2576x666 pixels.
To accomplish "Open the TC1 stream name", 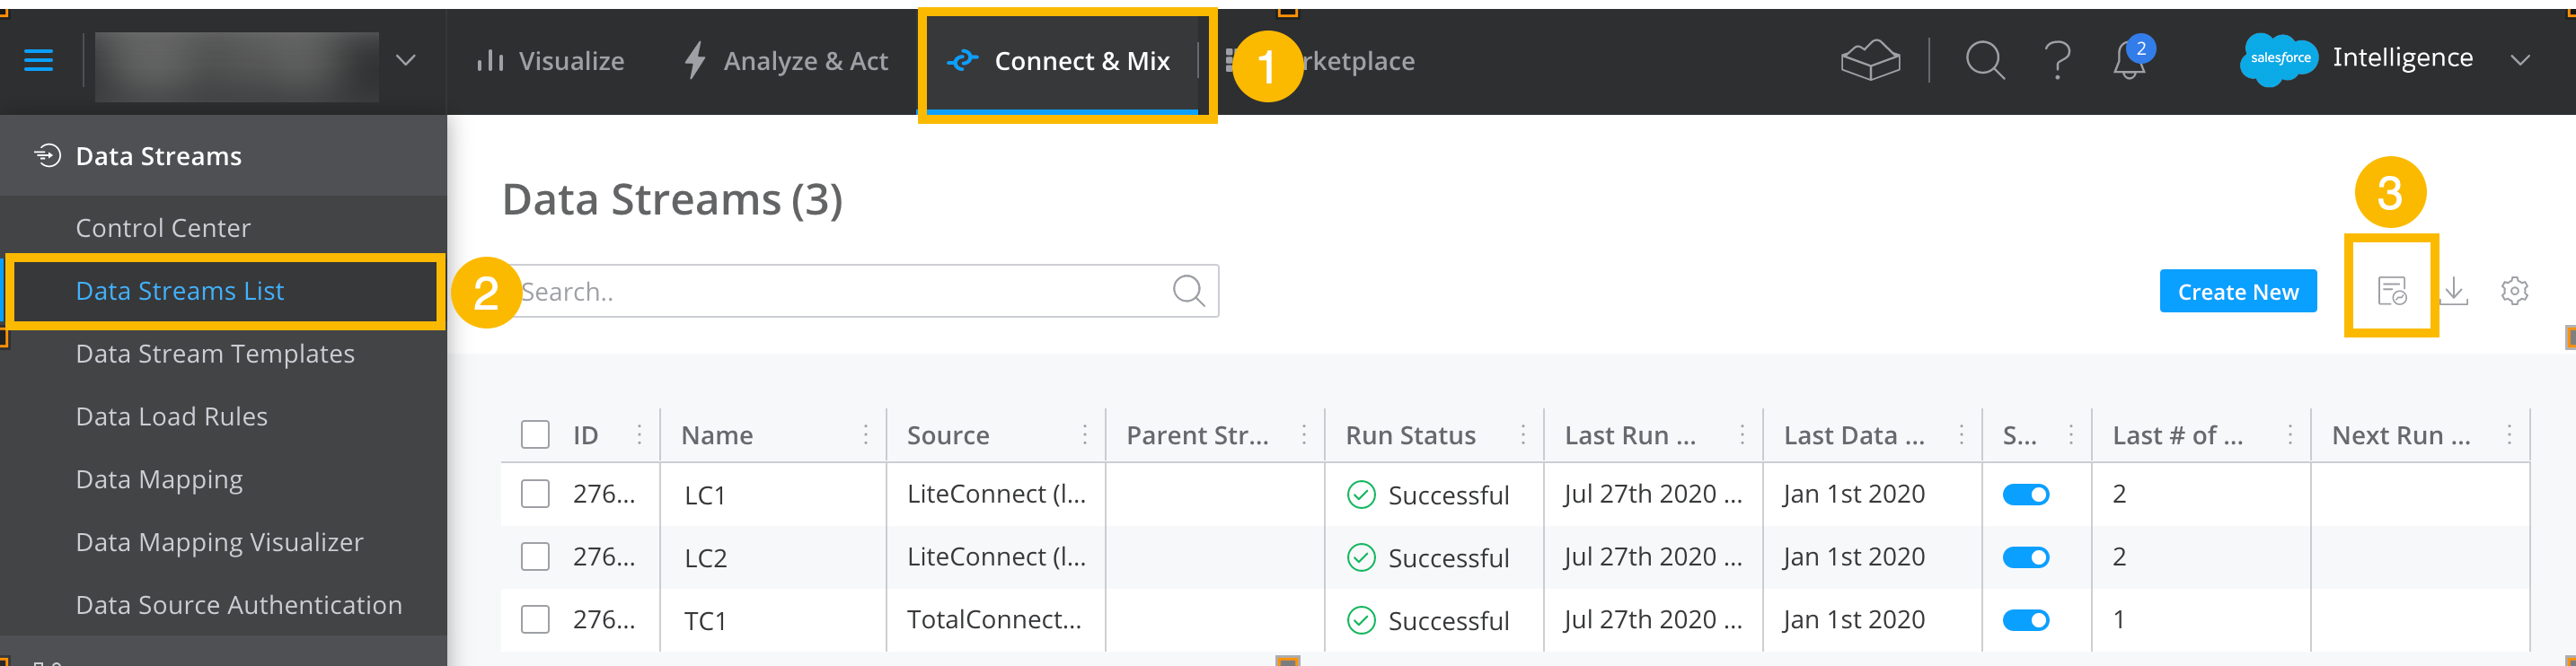I will [x=704, y=621].
